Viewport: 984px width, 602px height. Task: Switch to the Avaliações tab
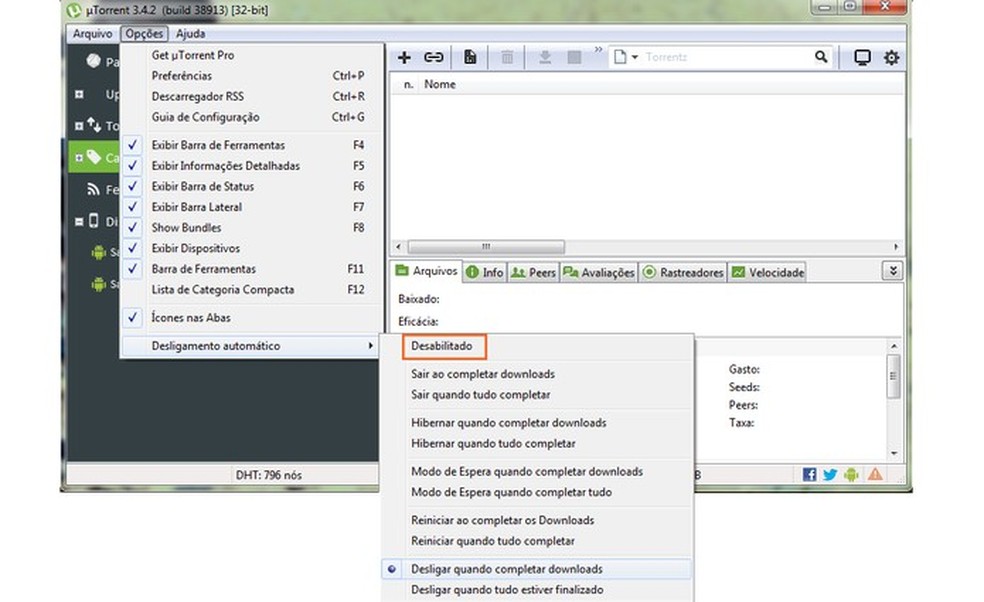599,272
